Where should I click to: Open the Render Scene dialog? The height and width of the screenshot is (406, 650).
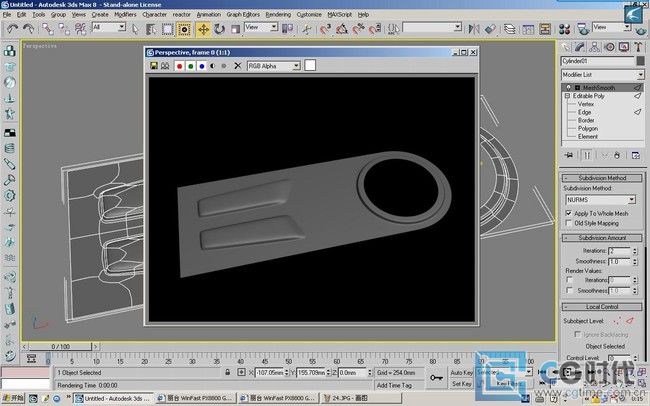pyautogui.click(x=583, y=29)
